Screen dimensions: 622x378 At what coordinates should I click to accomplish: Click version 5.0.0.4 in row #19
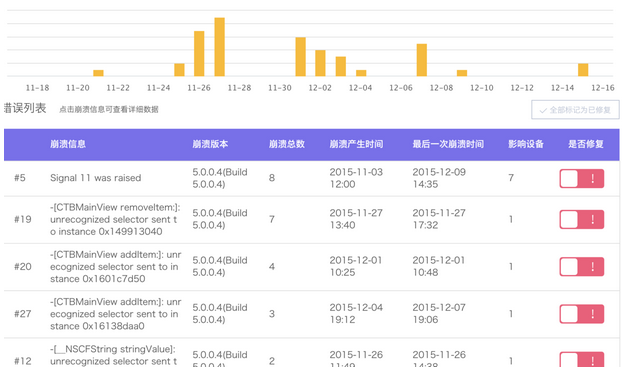tap(220, 219)
